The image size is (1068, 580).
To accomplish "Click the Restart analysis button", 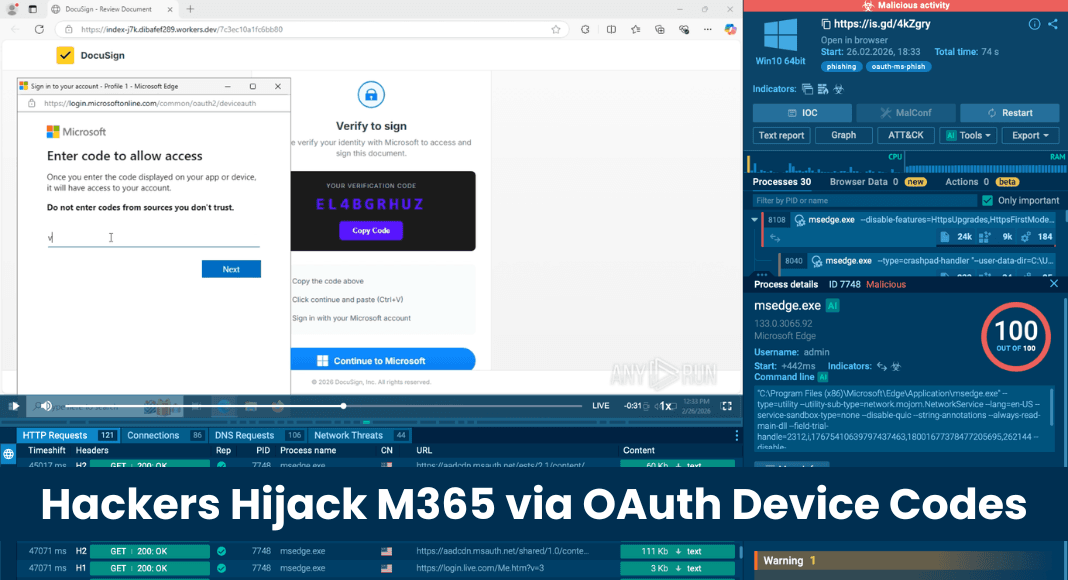I will tap(1009, 112).
